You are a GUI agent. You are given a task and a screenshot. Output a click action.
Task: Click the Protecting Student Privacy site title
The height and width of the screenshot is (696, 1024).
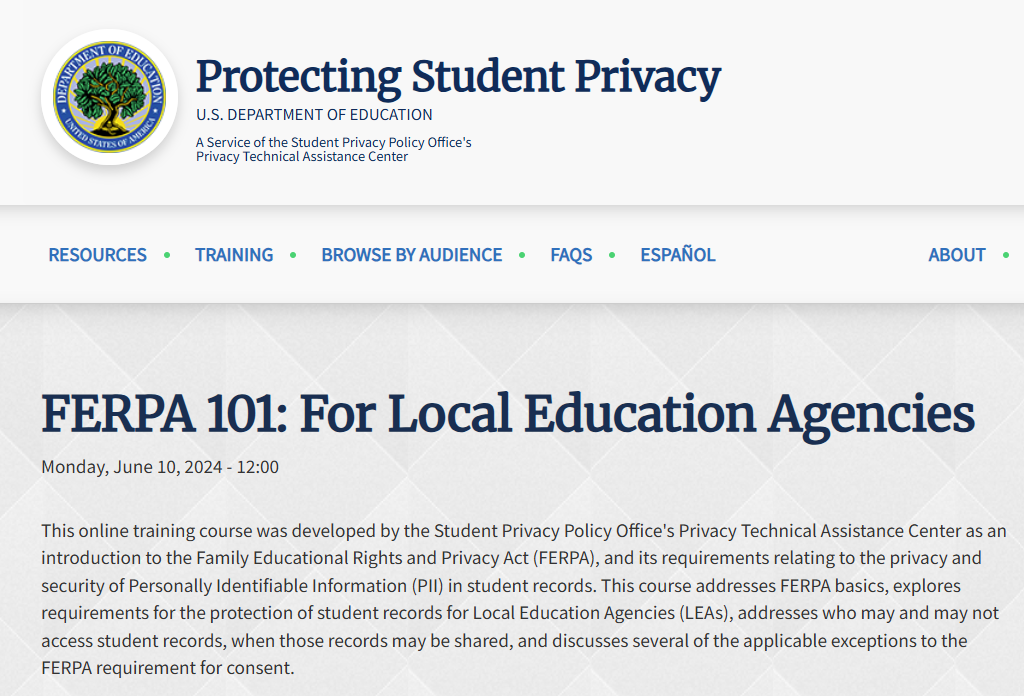pyautogui.click(x=457, y=76)
